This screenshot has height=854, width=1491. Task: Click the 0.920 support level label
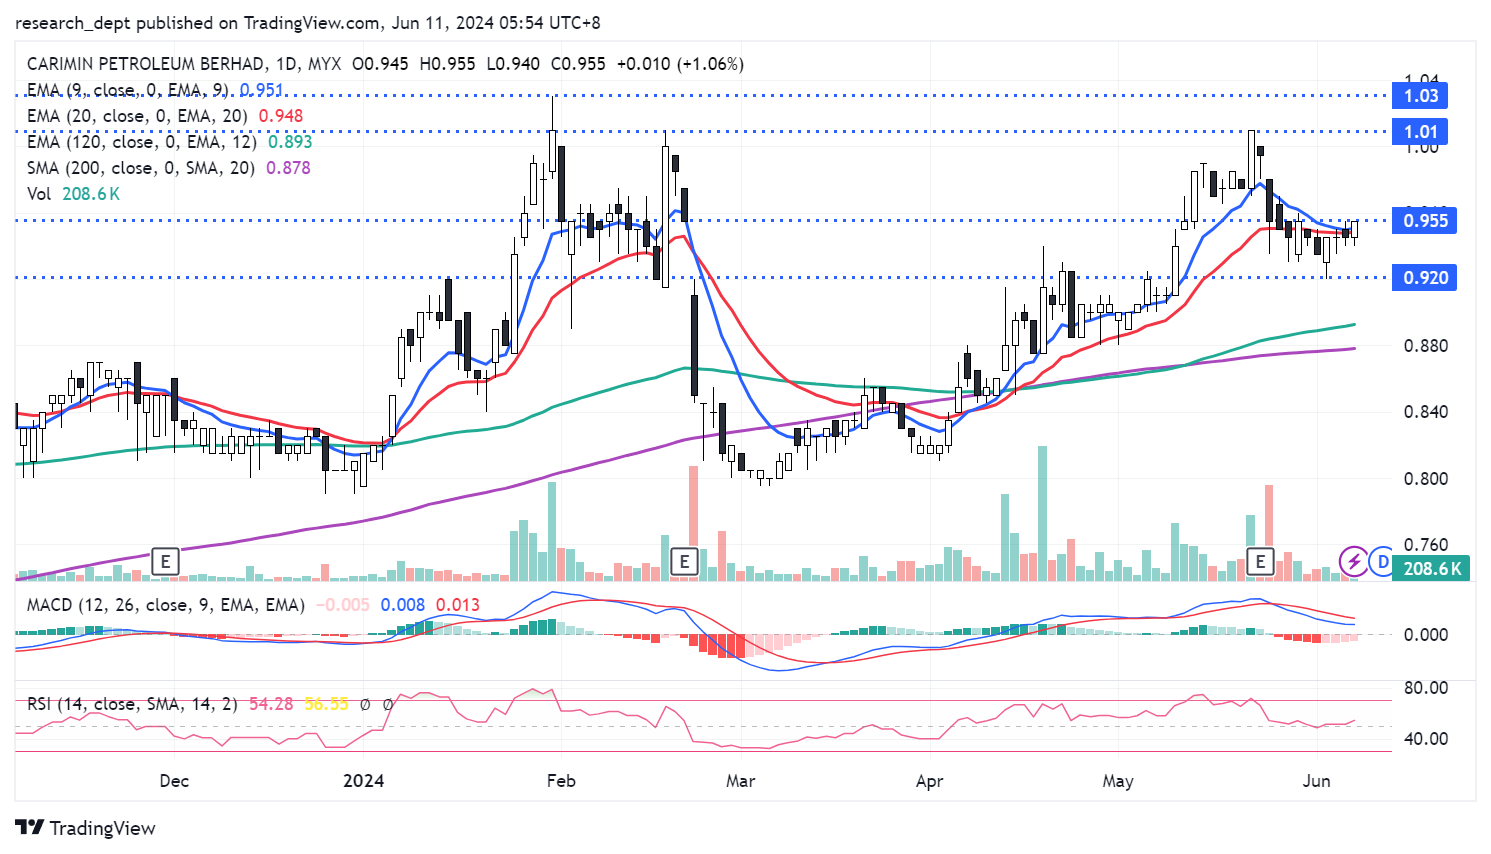coord(1425,278)
